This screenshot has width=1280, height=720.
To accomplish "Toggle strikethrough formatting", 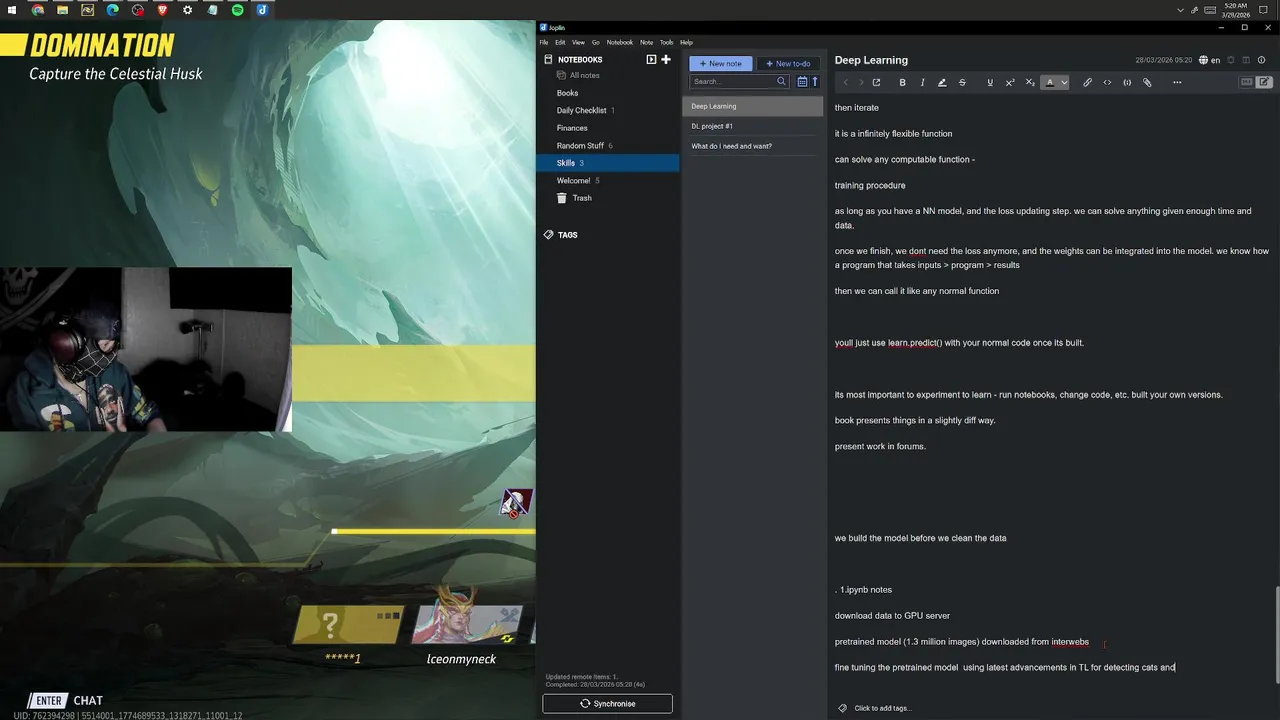I will point(962,82).
